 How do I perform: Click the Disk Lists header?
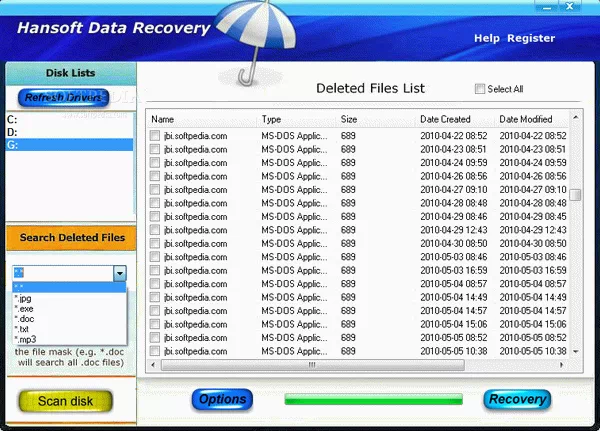[71, 73]
